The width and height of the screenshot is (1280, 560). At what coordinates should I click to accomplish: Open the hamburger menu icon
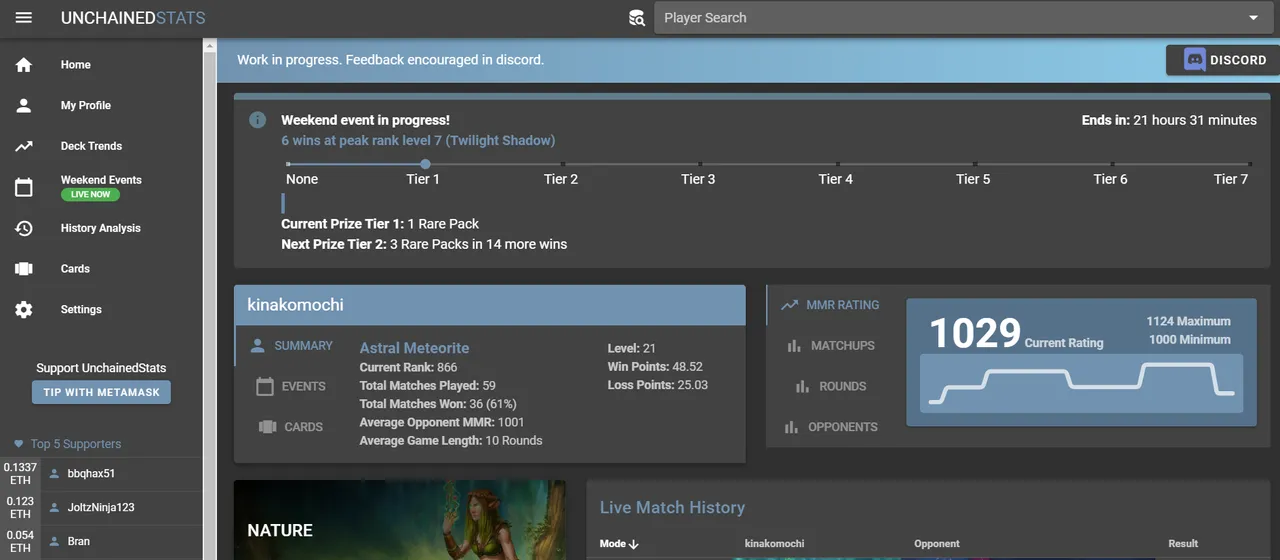(24, 18)
